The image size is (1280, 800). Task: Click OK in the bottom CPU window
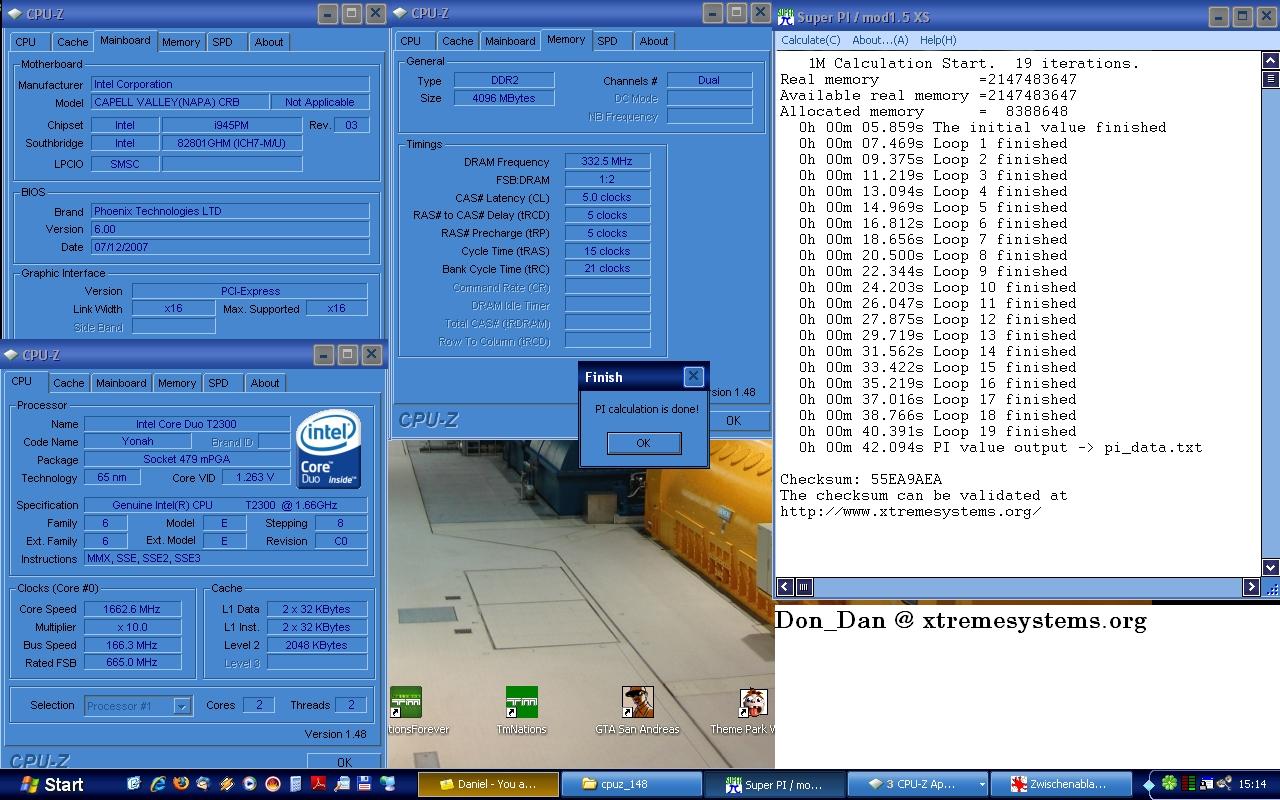point(344,762)
